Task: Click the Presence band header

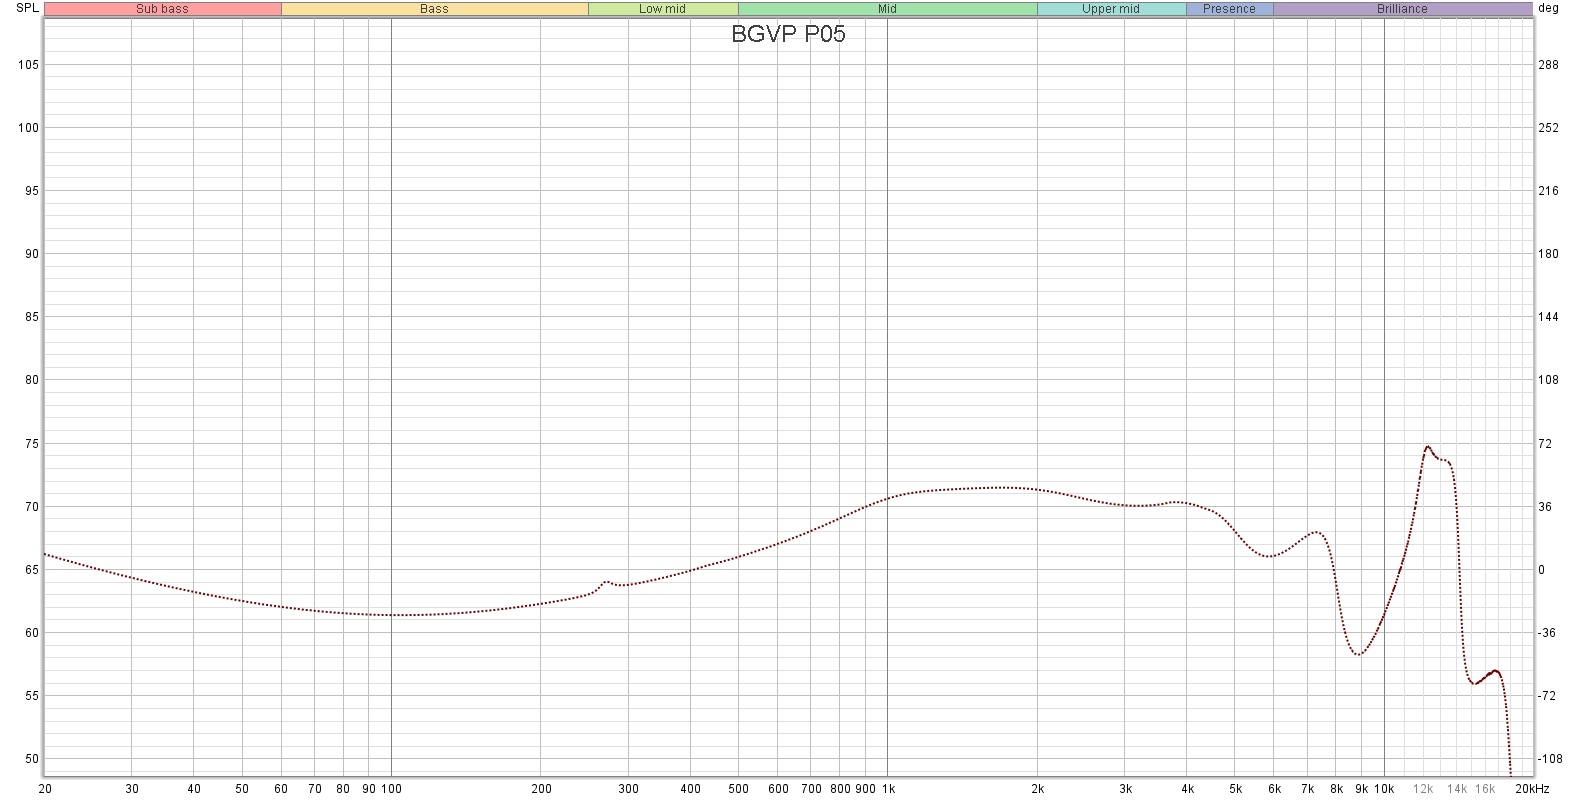Action: point(1230,9)
